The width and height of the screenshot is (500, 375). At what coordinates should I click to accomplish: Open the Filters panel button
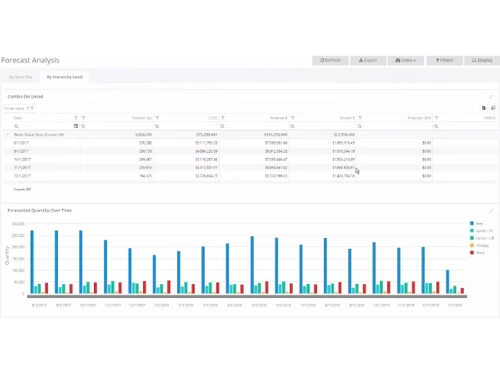444,60
